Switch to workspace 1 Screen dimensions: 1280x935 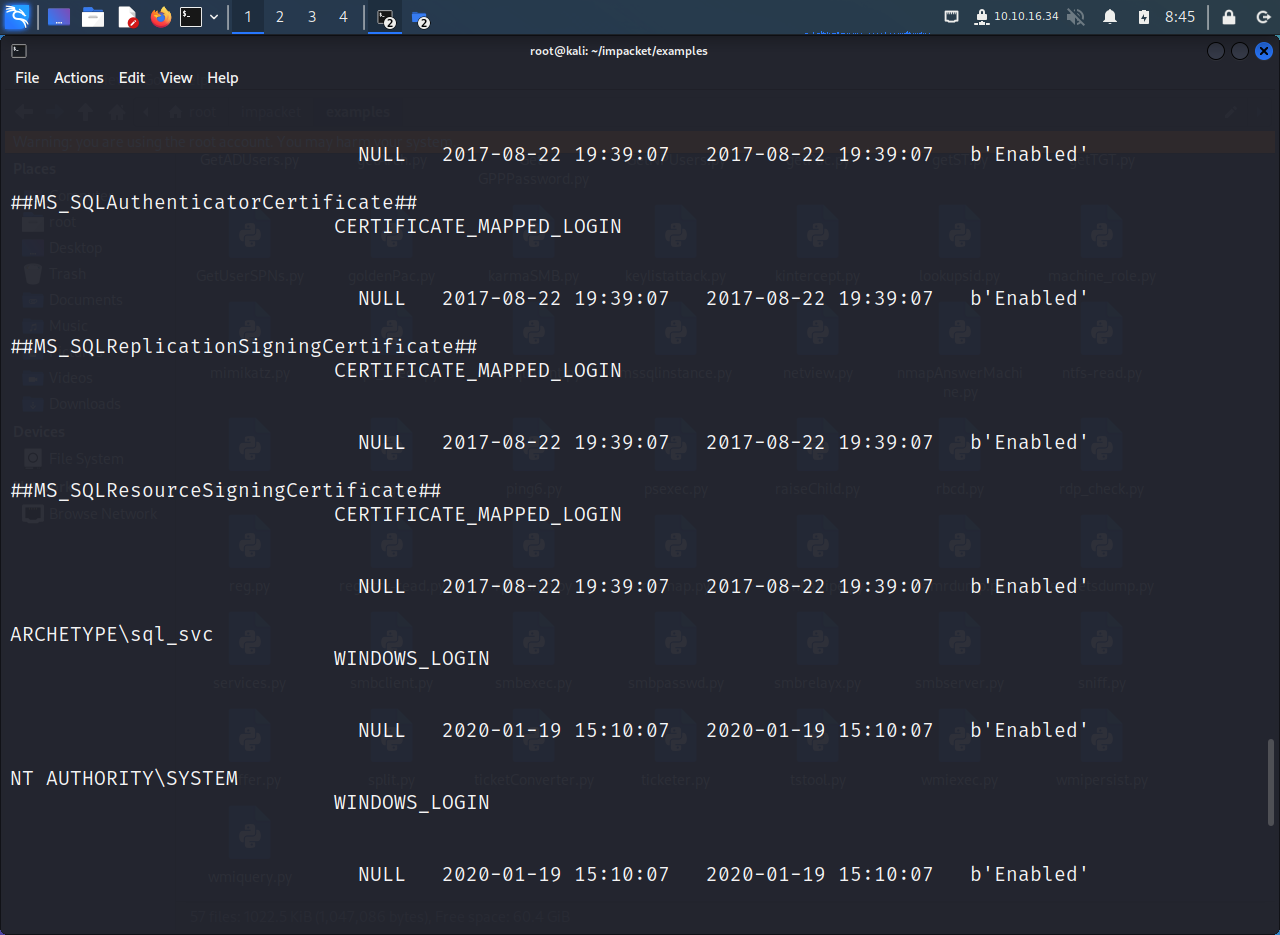click(248, 17)
